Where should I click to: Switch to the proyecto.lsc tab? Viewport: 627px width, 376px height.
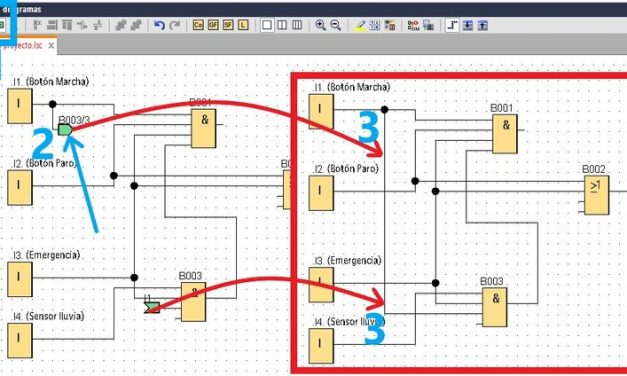click(x=23, y=46)
